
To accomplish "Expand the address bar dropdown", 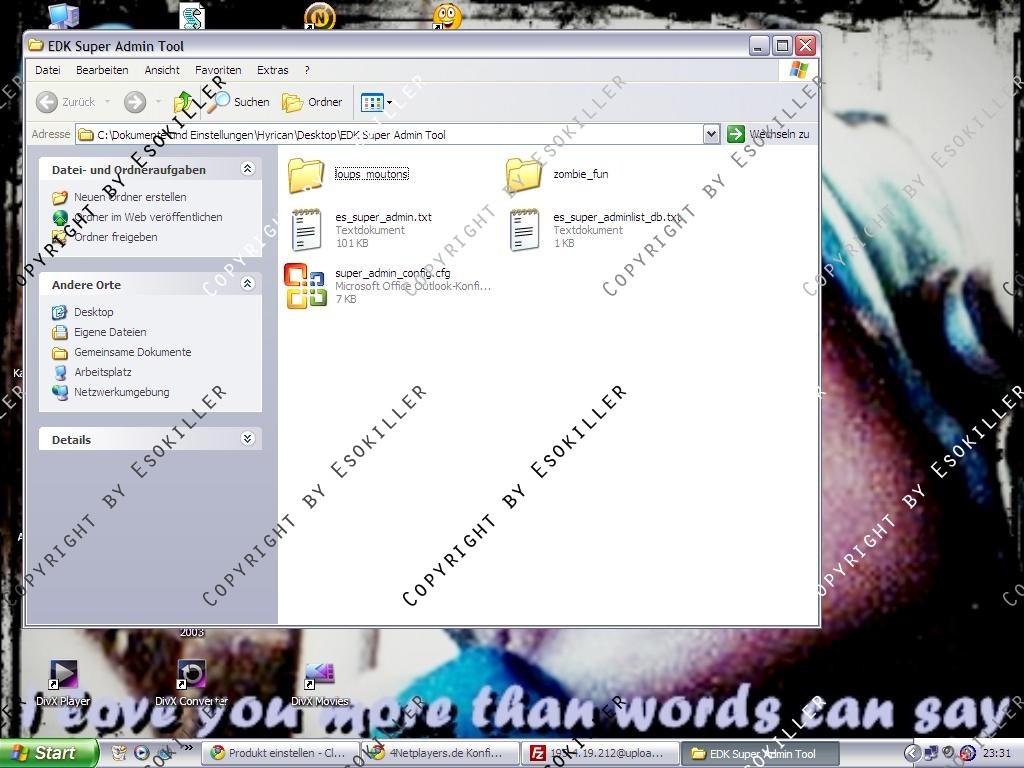I will [x=711, y=134].
